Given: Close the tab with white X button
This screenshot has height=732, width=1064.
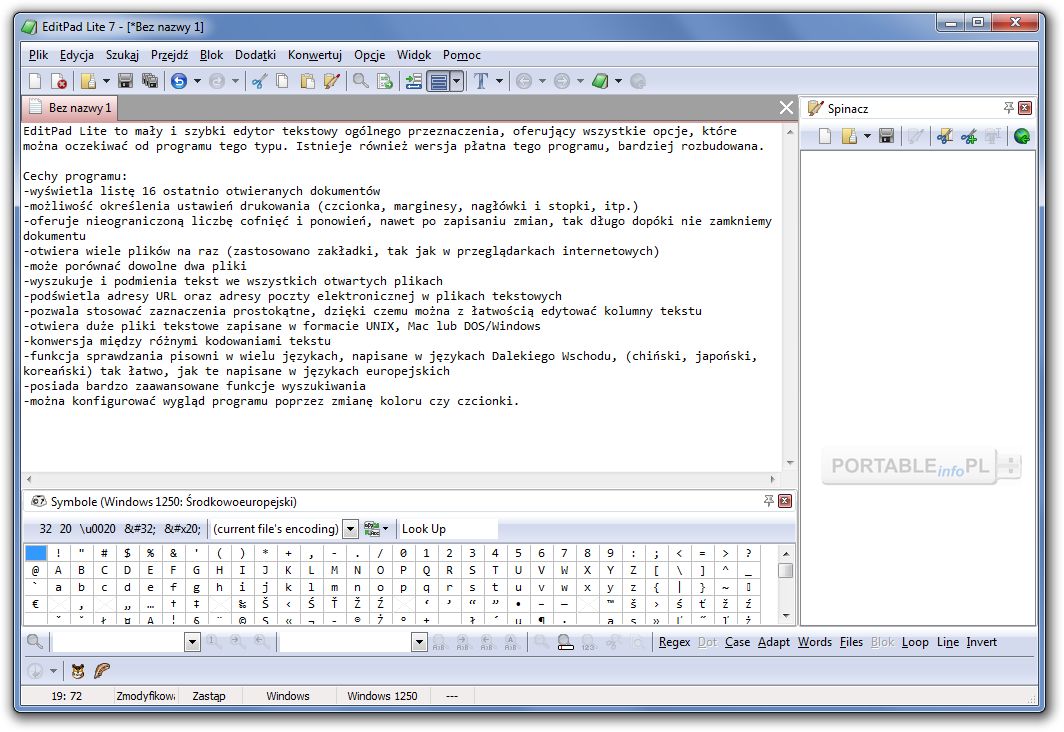Looking at the screenshot, I should coord(786,108).
